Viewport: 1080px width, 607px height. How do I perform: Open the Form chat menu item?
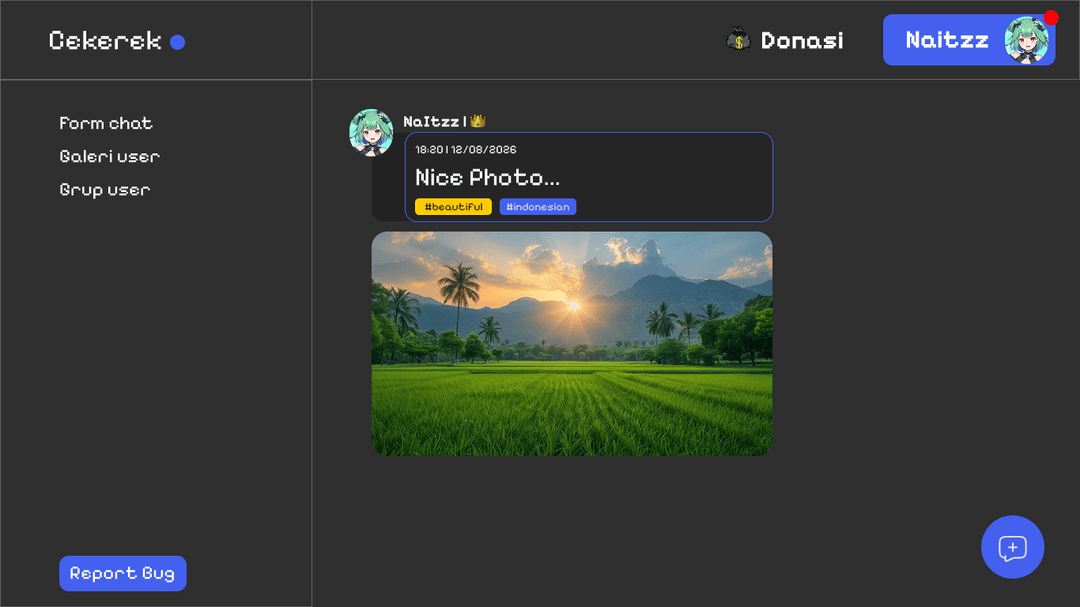pyautogui.click(x=105, y=123)
